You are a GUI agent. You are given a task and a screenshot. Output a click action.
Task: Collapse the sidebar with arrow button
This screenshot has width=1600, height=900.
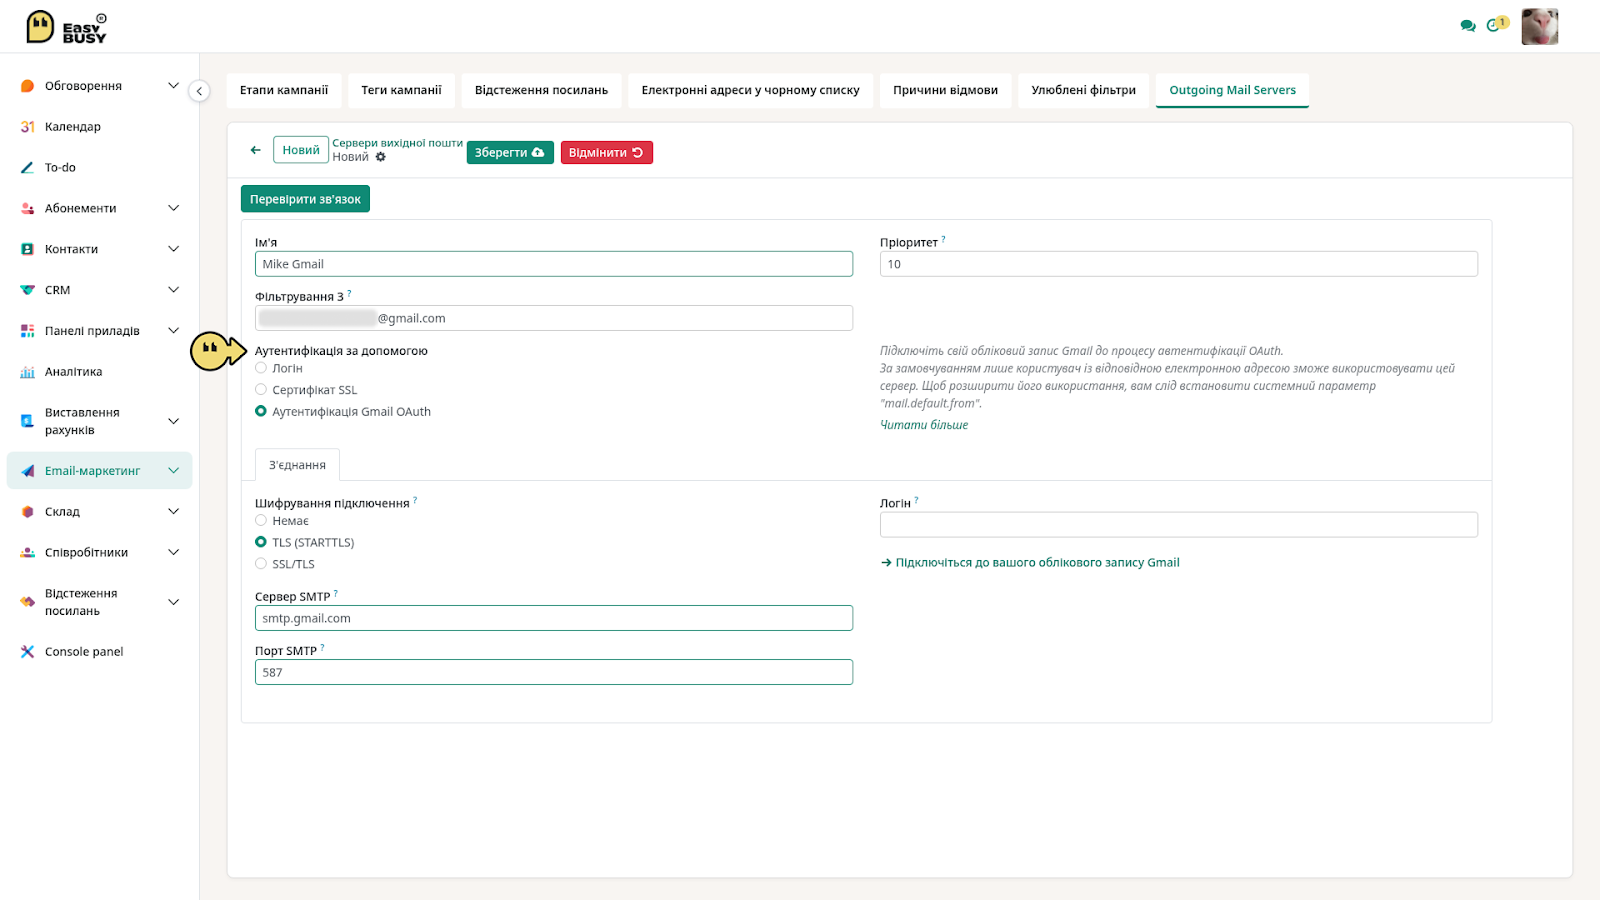click(x=199, y=91)
